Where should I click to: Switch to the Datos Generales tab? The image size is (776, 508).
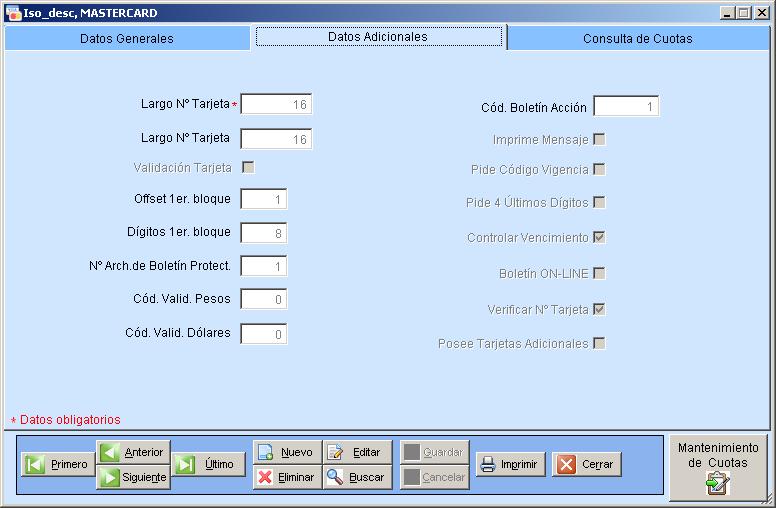coord(127,38)
